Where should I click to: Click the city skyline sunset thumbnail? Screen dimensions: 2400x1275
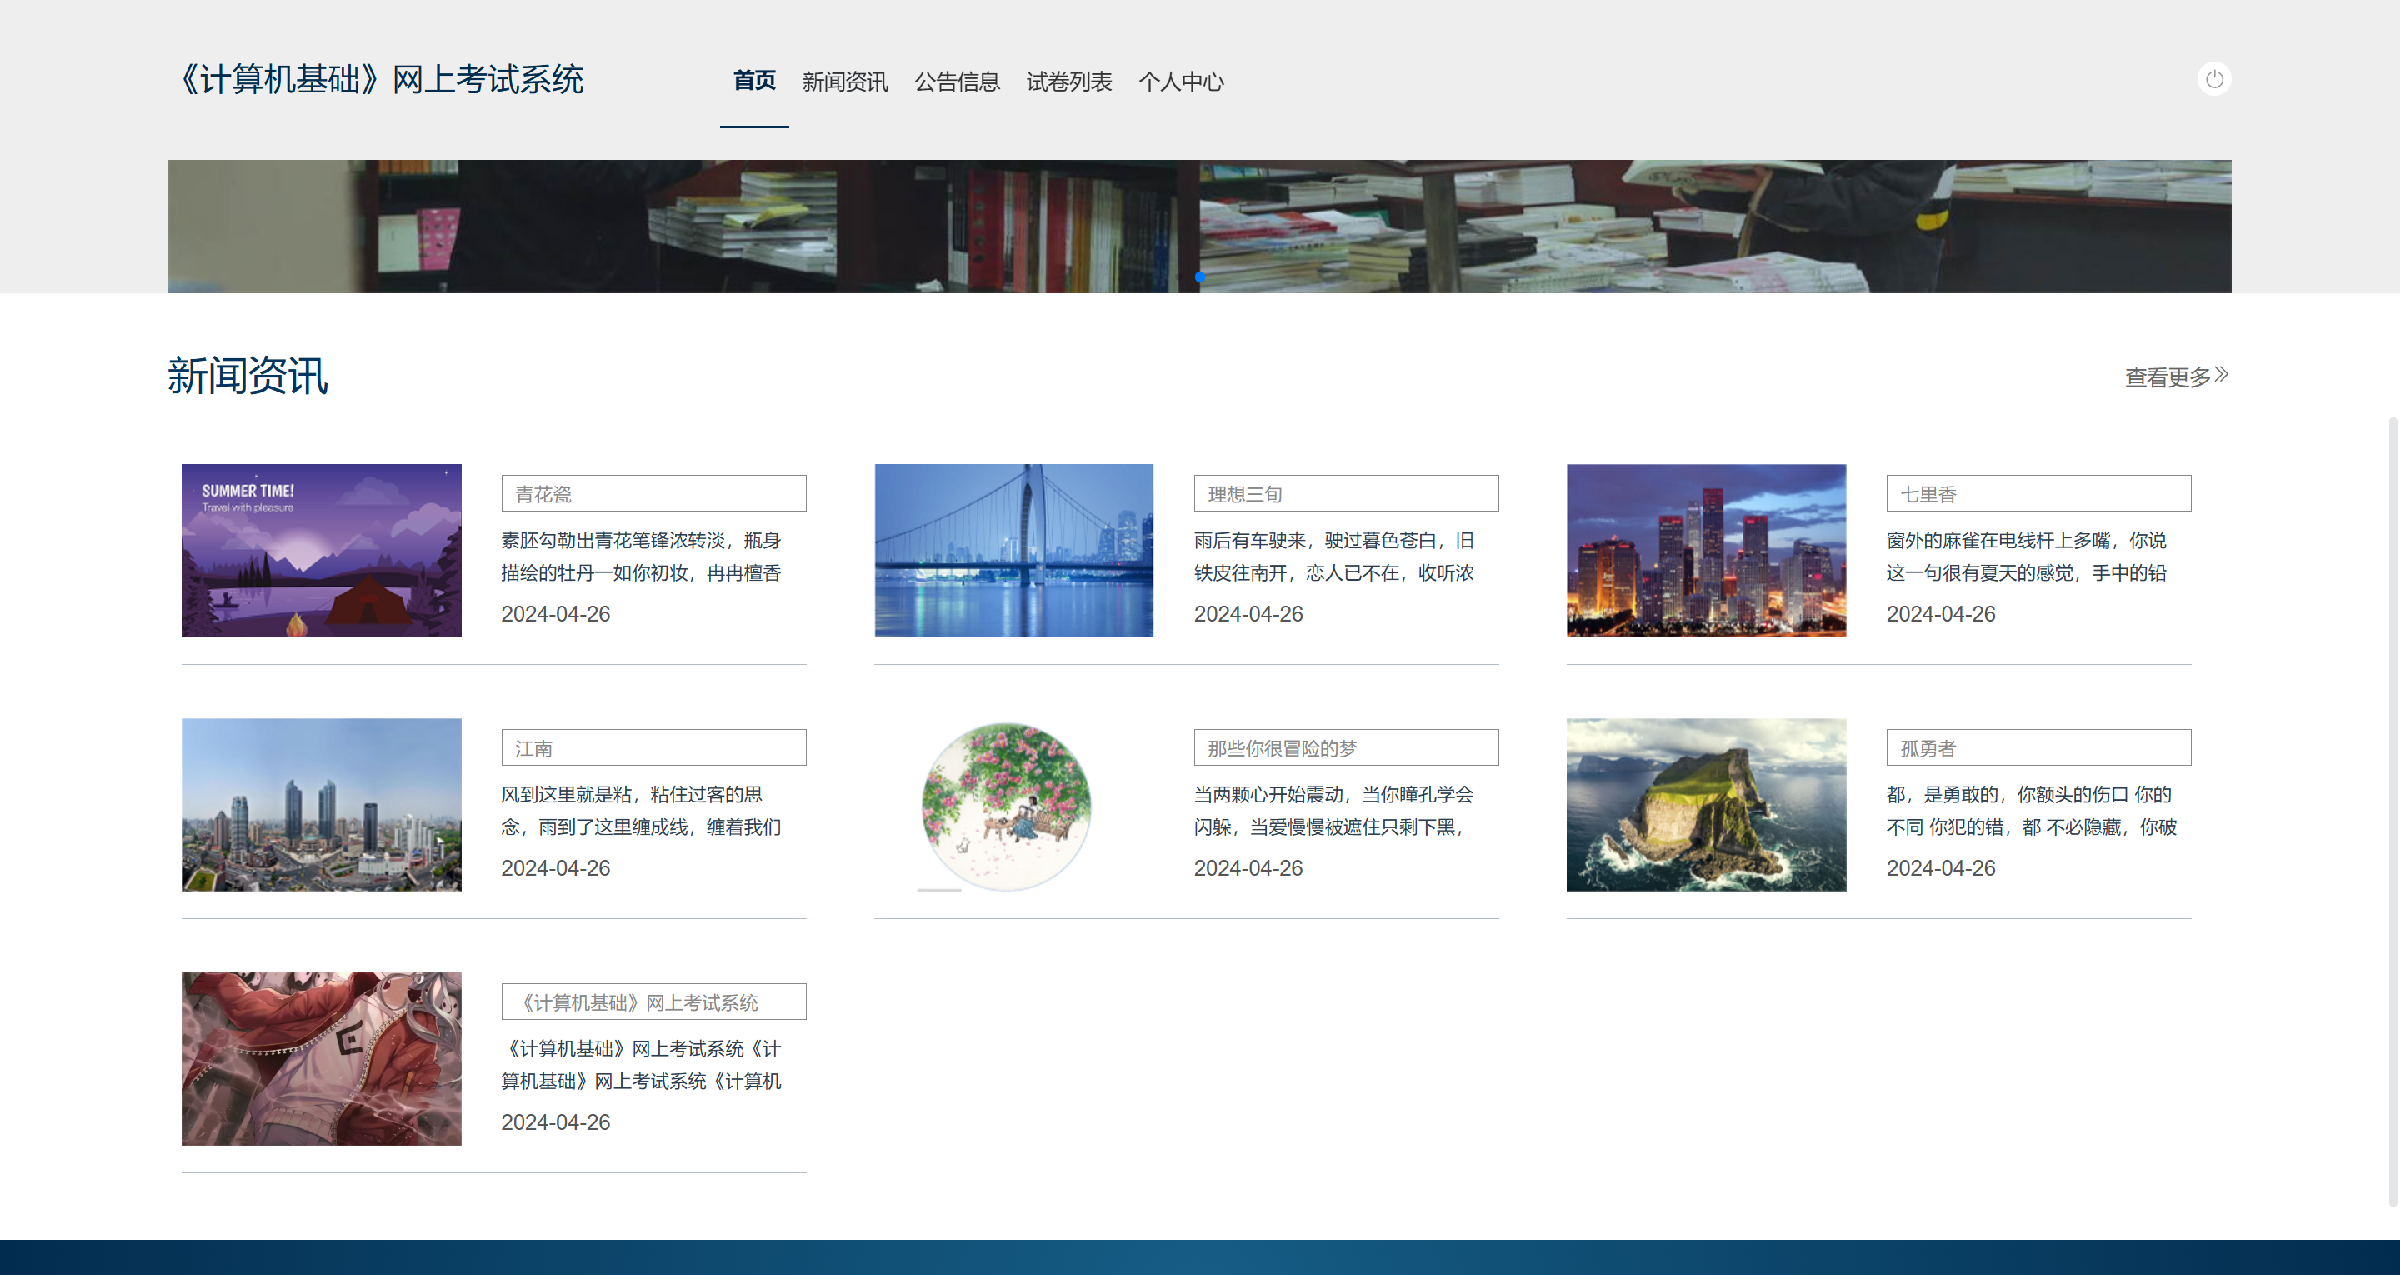(1706, 550)
